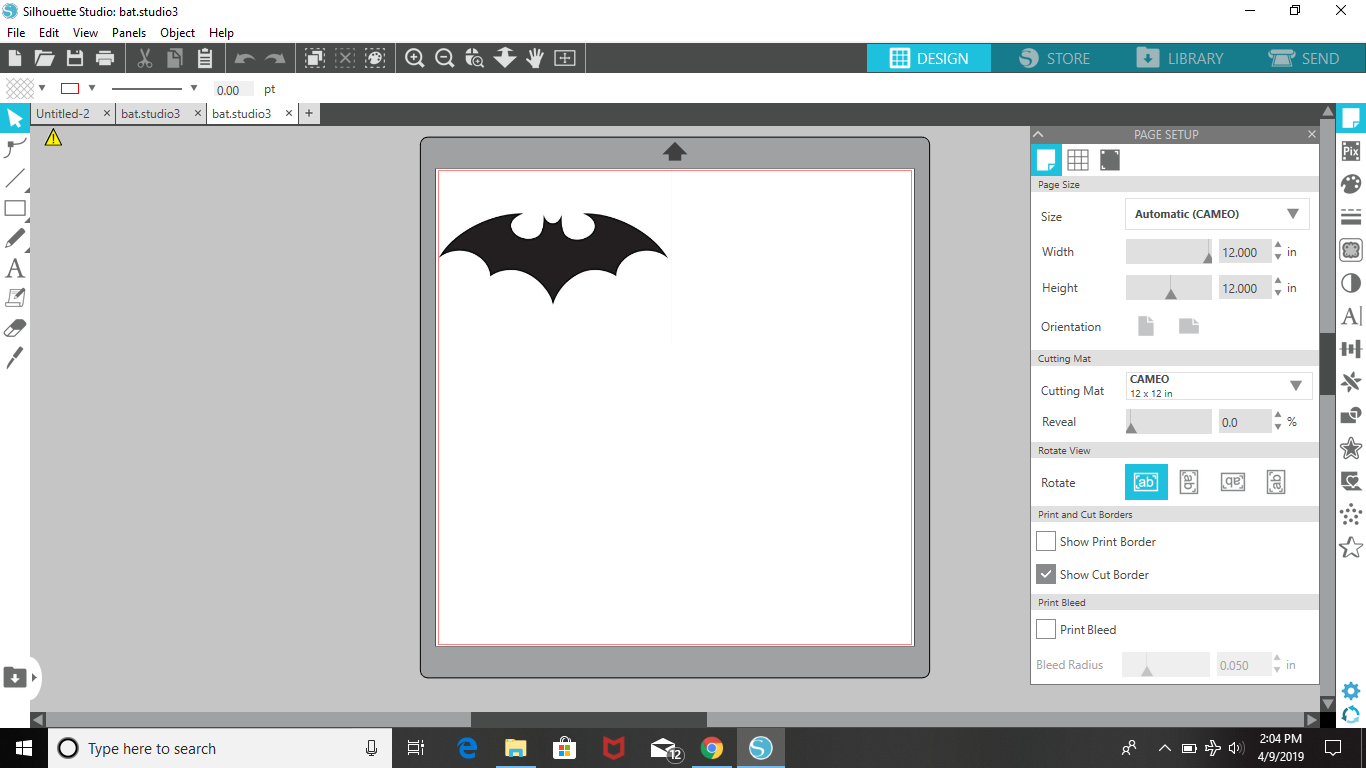Uncheck the Show Cut Border checkbox
This screenshot has height=768, width=1366.
1046,574
